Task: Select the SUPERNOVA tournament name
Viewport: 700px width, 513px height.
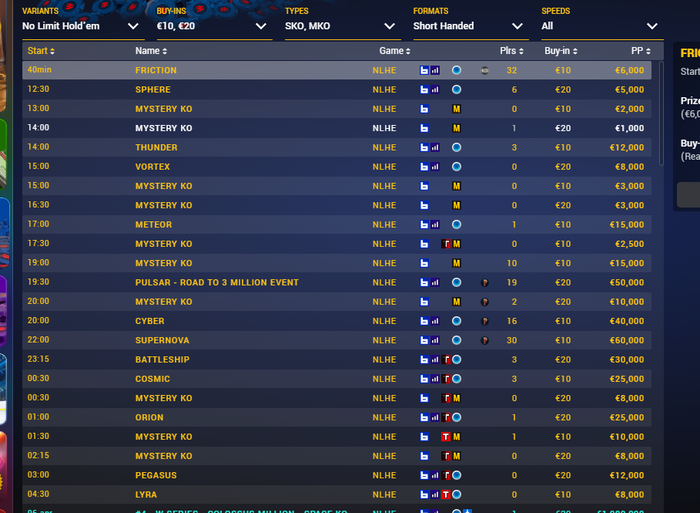Action: point(162,340)
